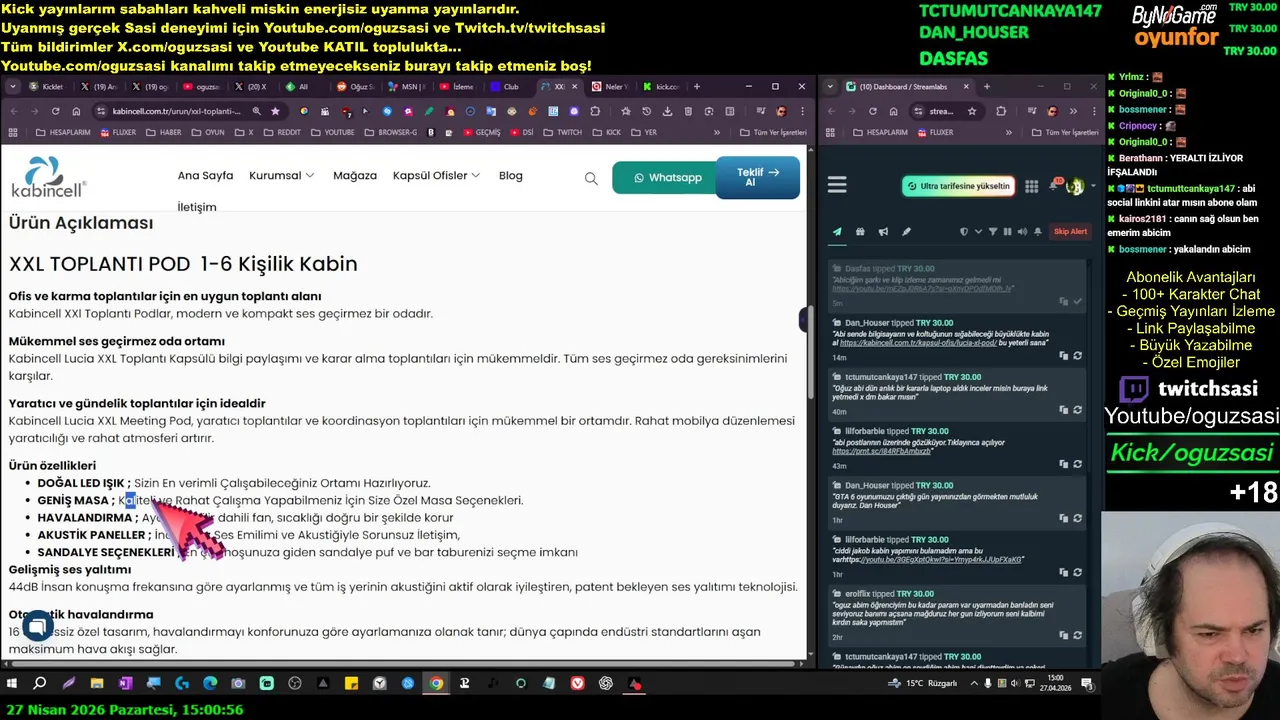Toggle the shield moderation icon in Streamlabs

[964, 232]
